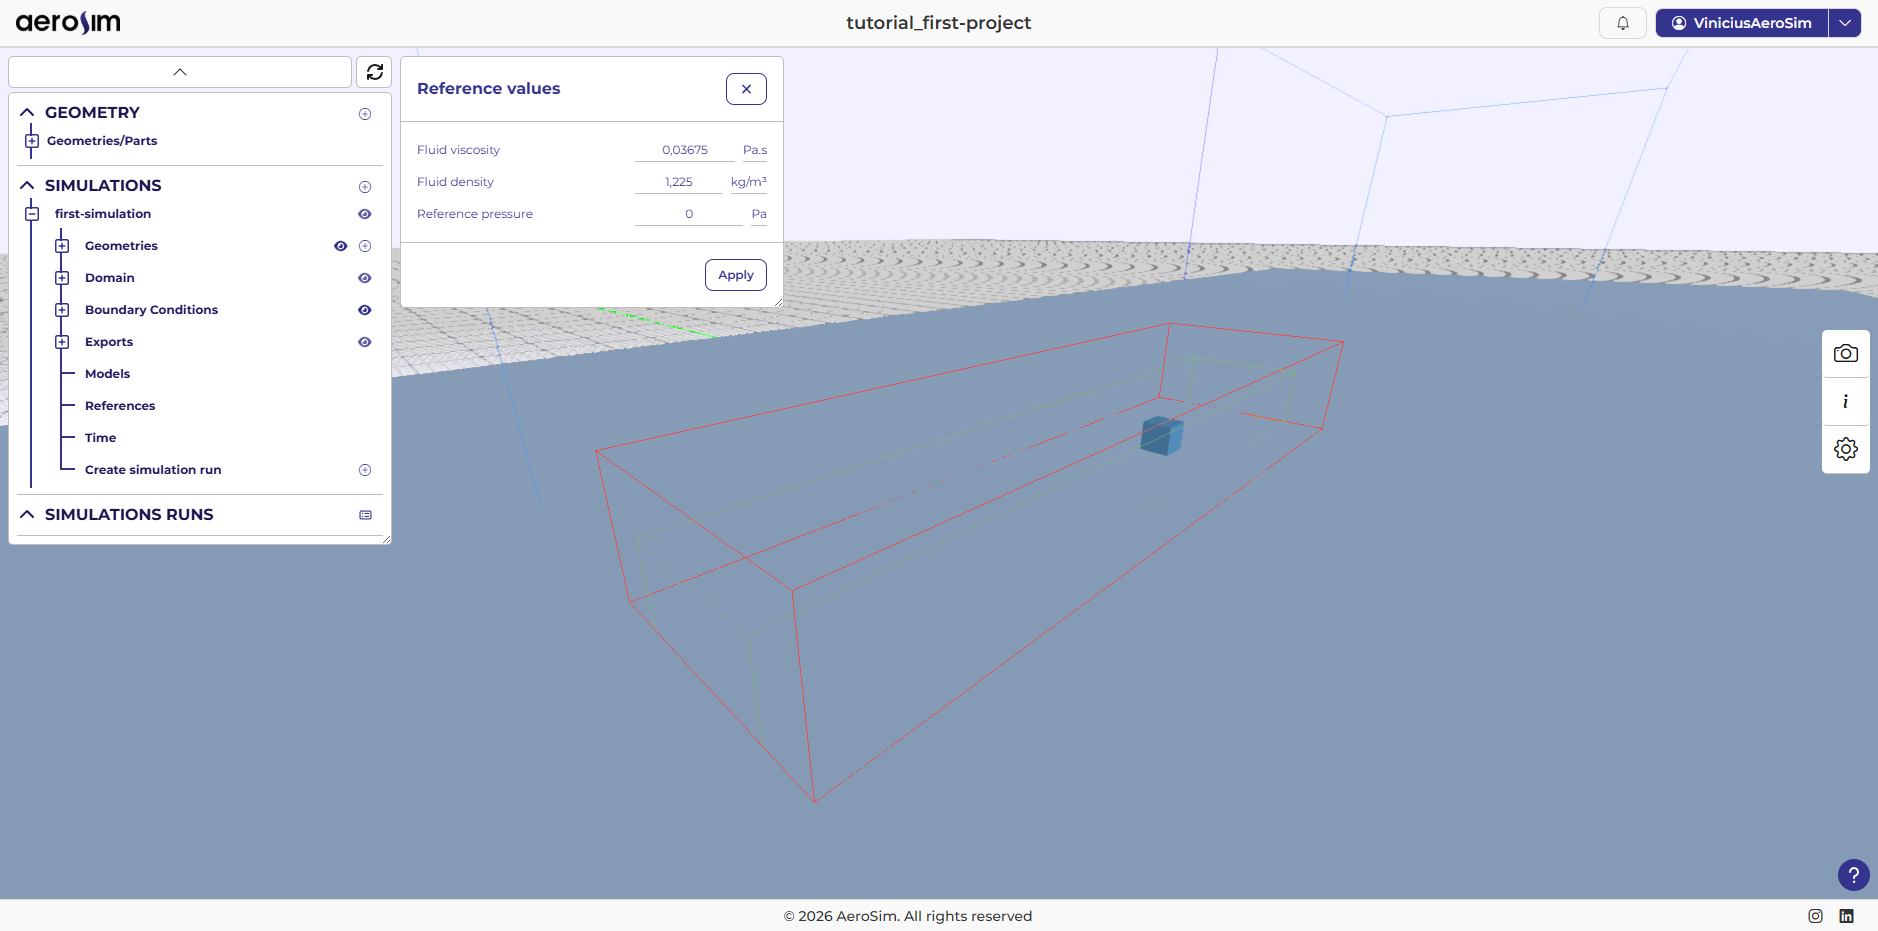Click the Apply button
This screenshot has height=931, width=1878.
[x=735, y=275]
